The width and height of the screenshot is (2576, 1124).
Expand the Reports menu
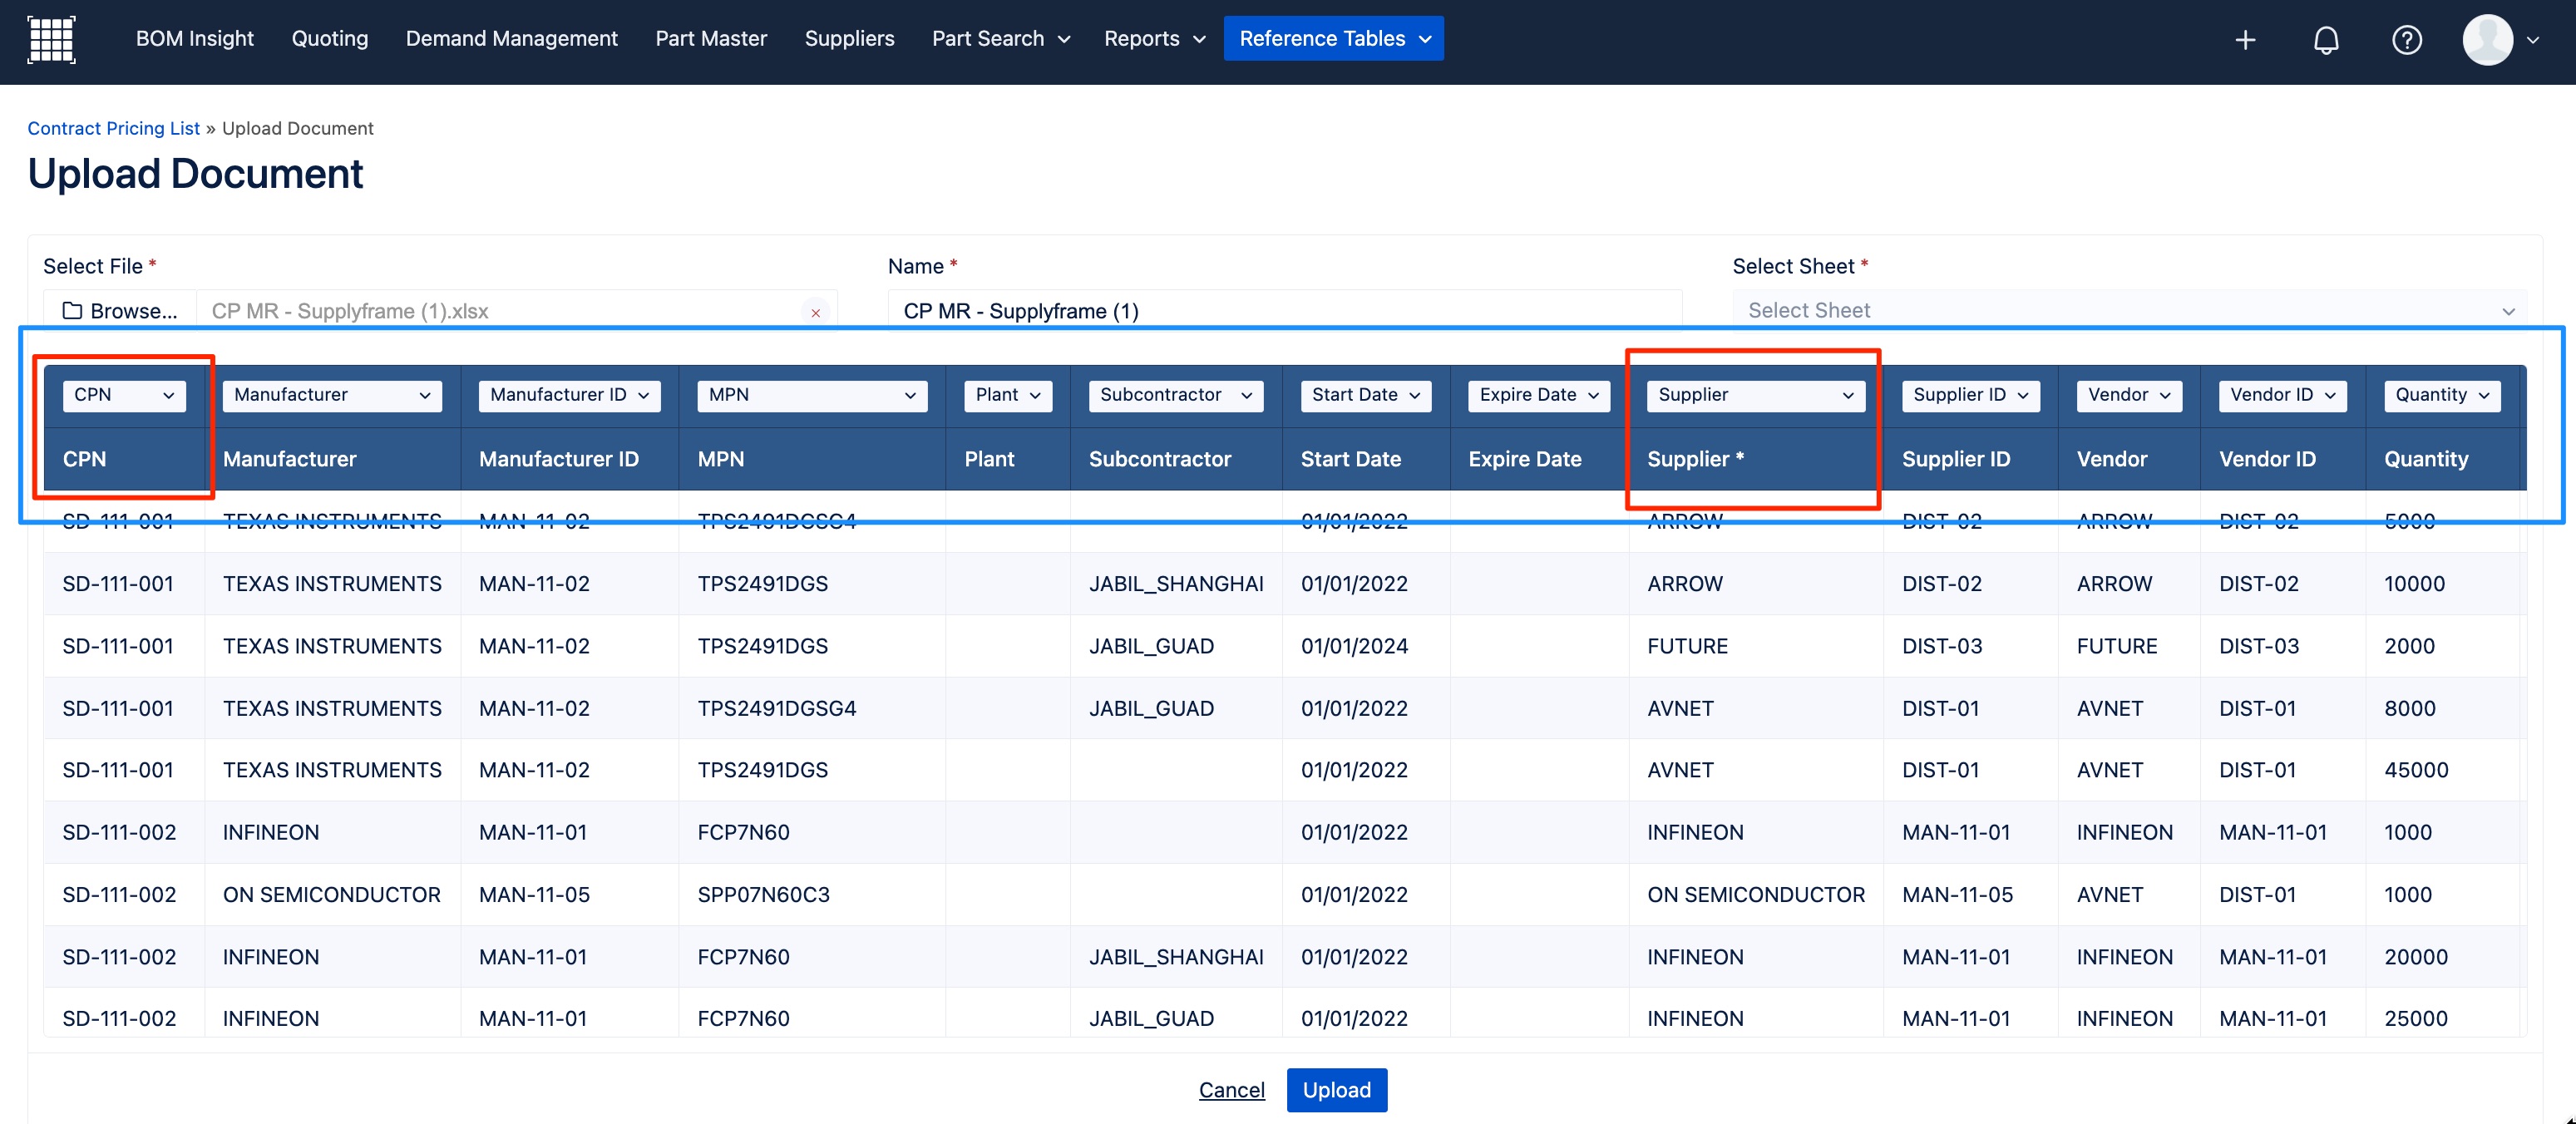coord(1154,38)
